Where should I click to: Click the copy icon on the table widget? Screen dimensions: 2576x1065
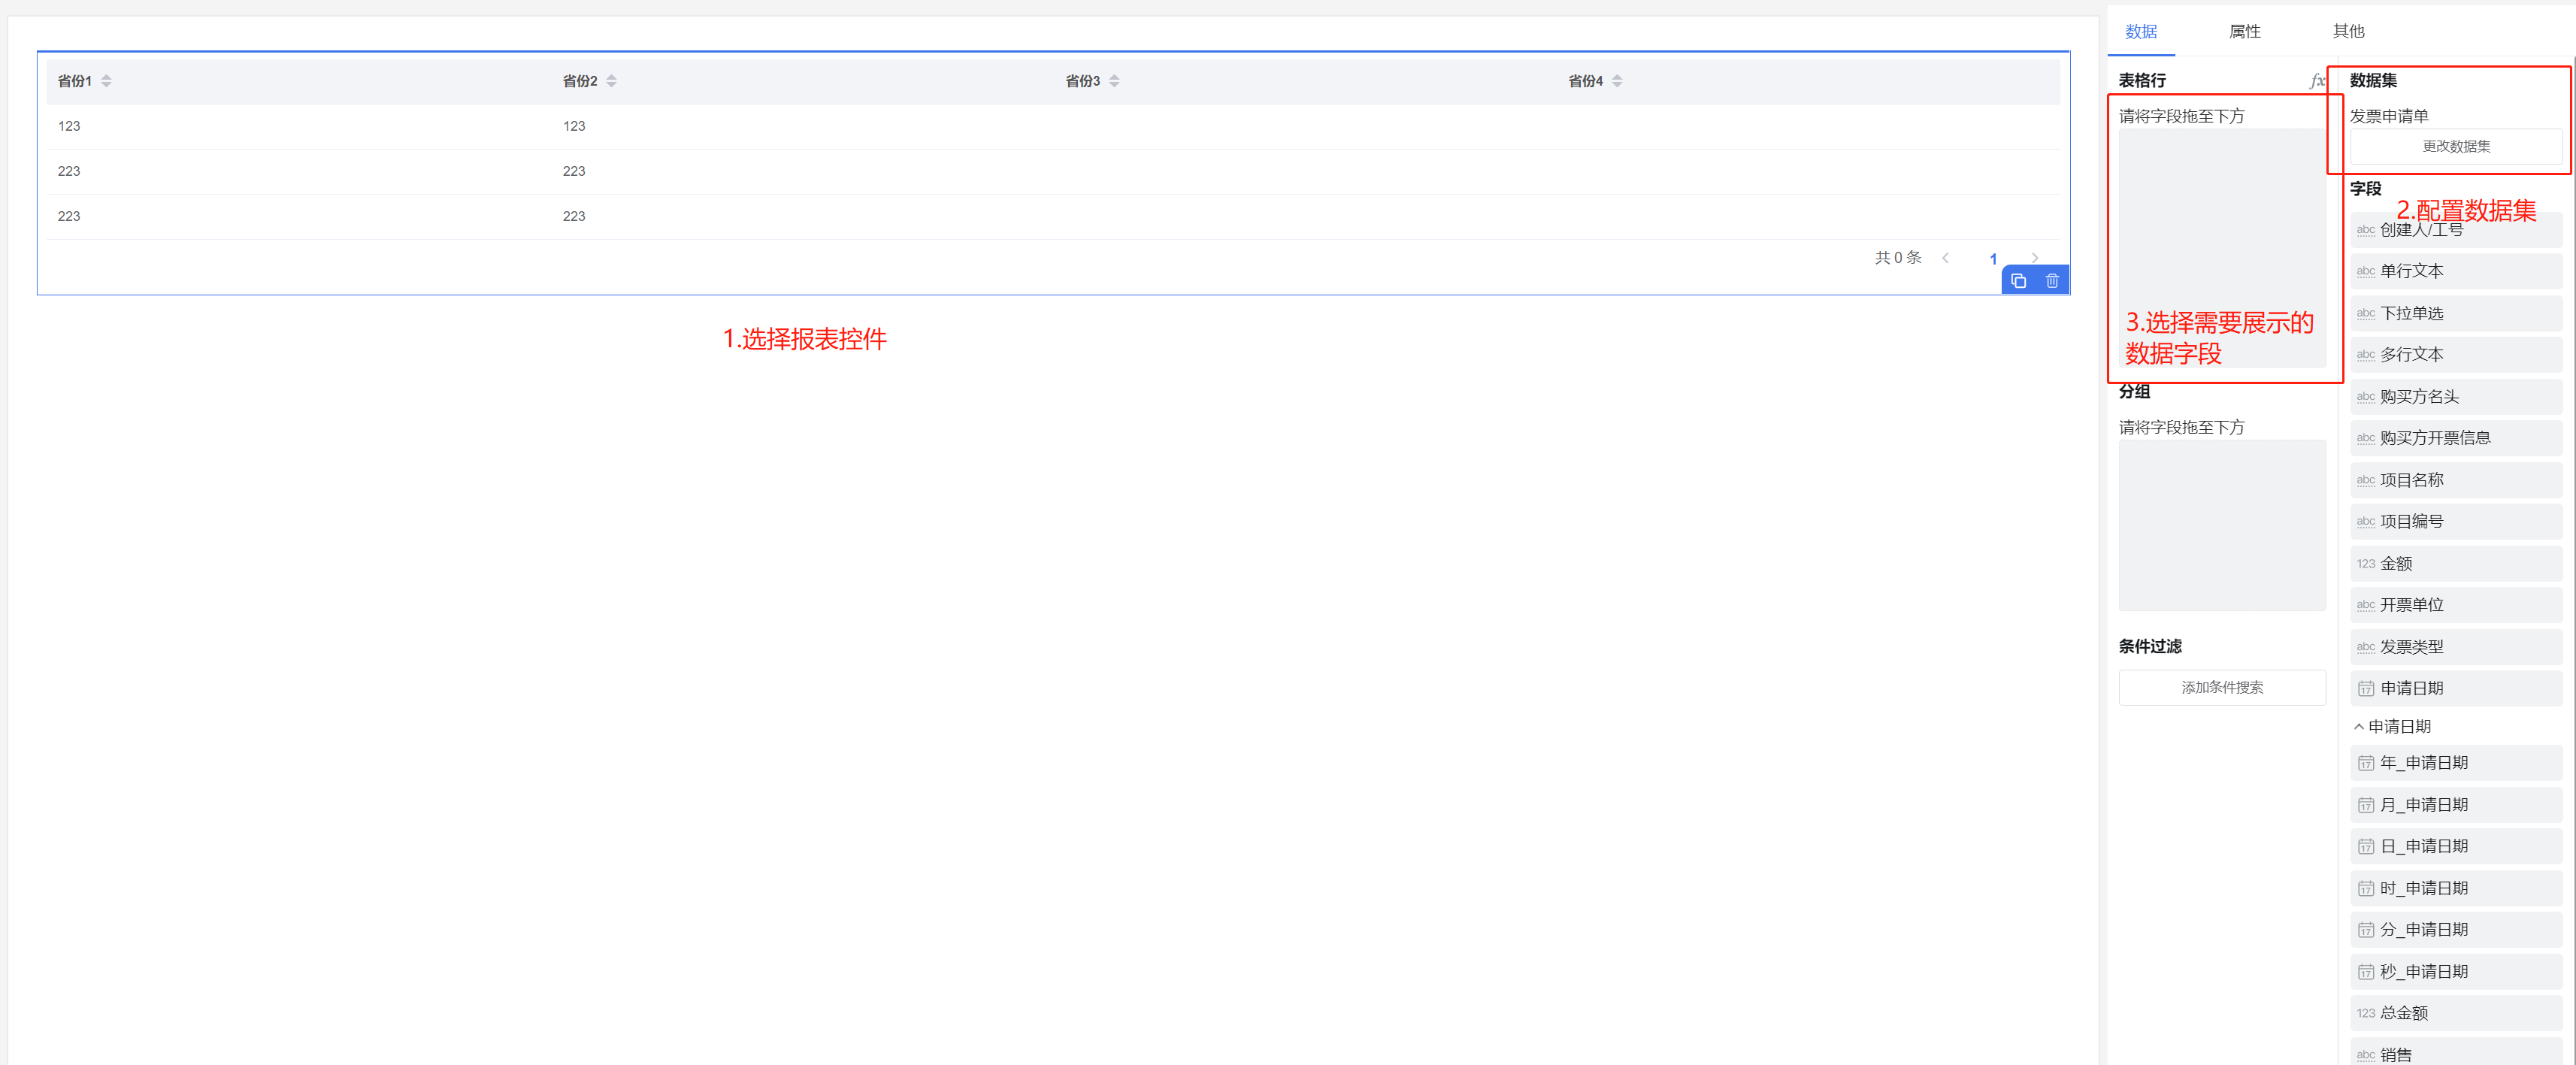pos(2018,281)
